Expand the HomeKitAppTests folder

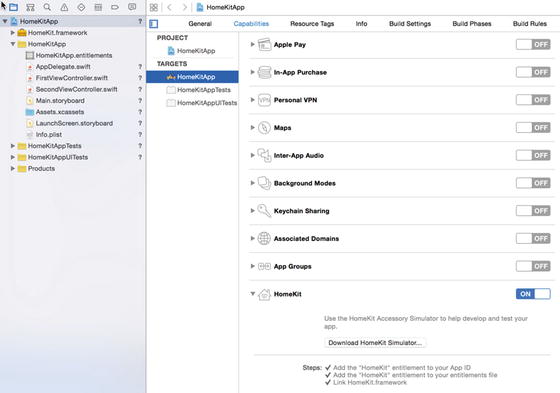[13, 146]
